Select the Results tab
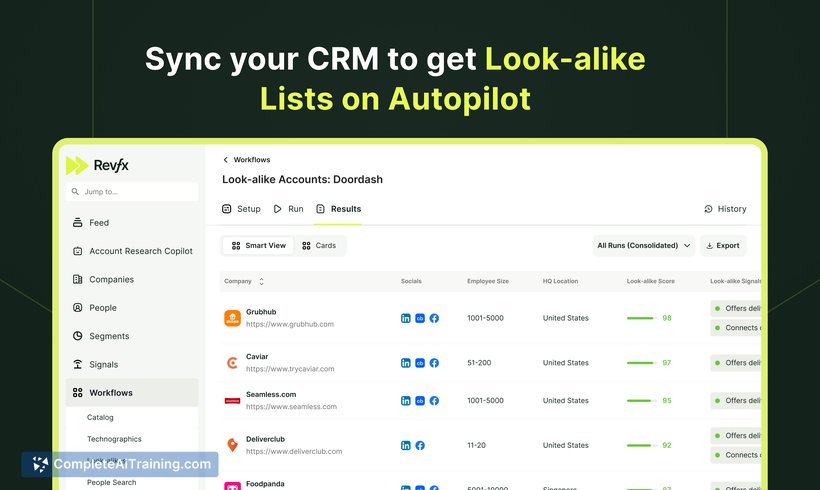Image resolution: width=820 pixels, height=490 pixels. coord(338,209)
